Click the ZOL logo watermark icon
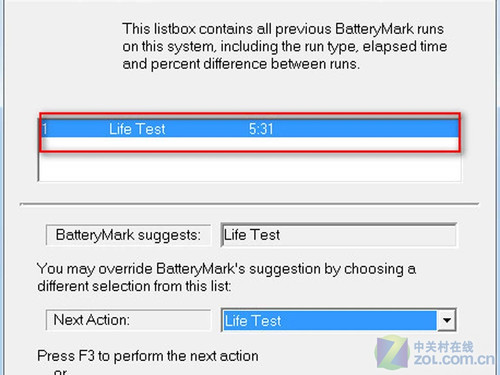This screenshot has height=375, width=500. coord(392,353)
